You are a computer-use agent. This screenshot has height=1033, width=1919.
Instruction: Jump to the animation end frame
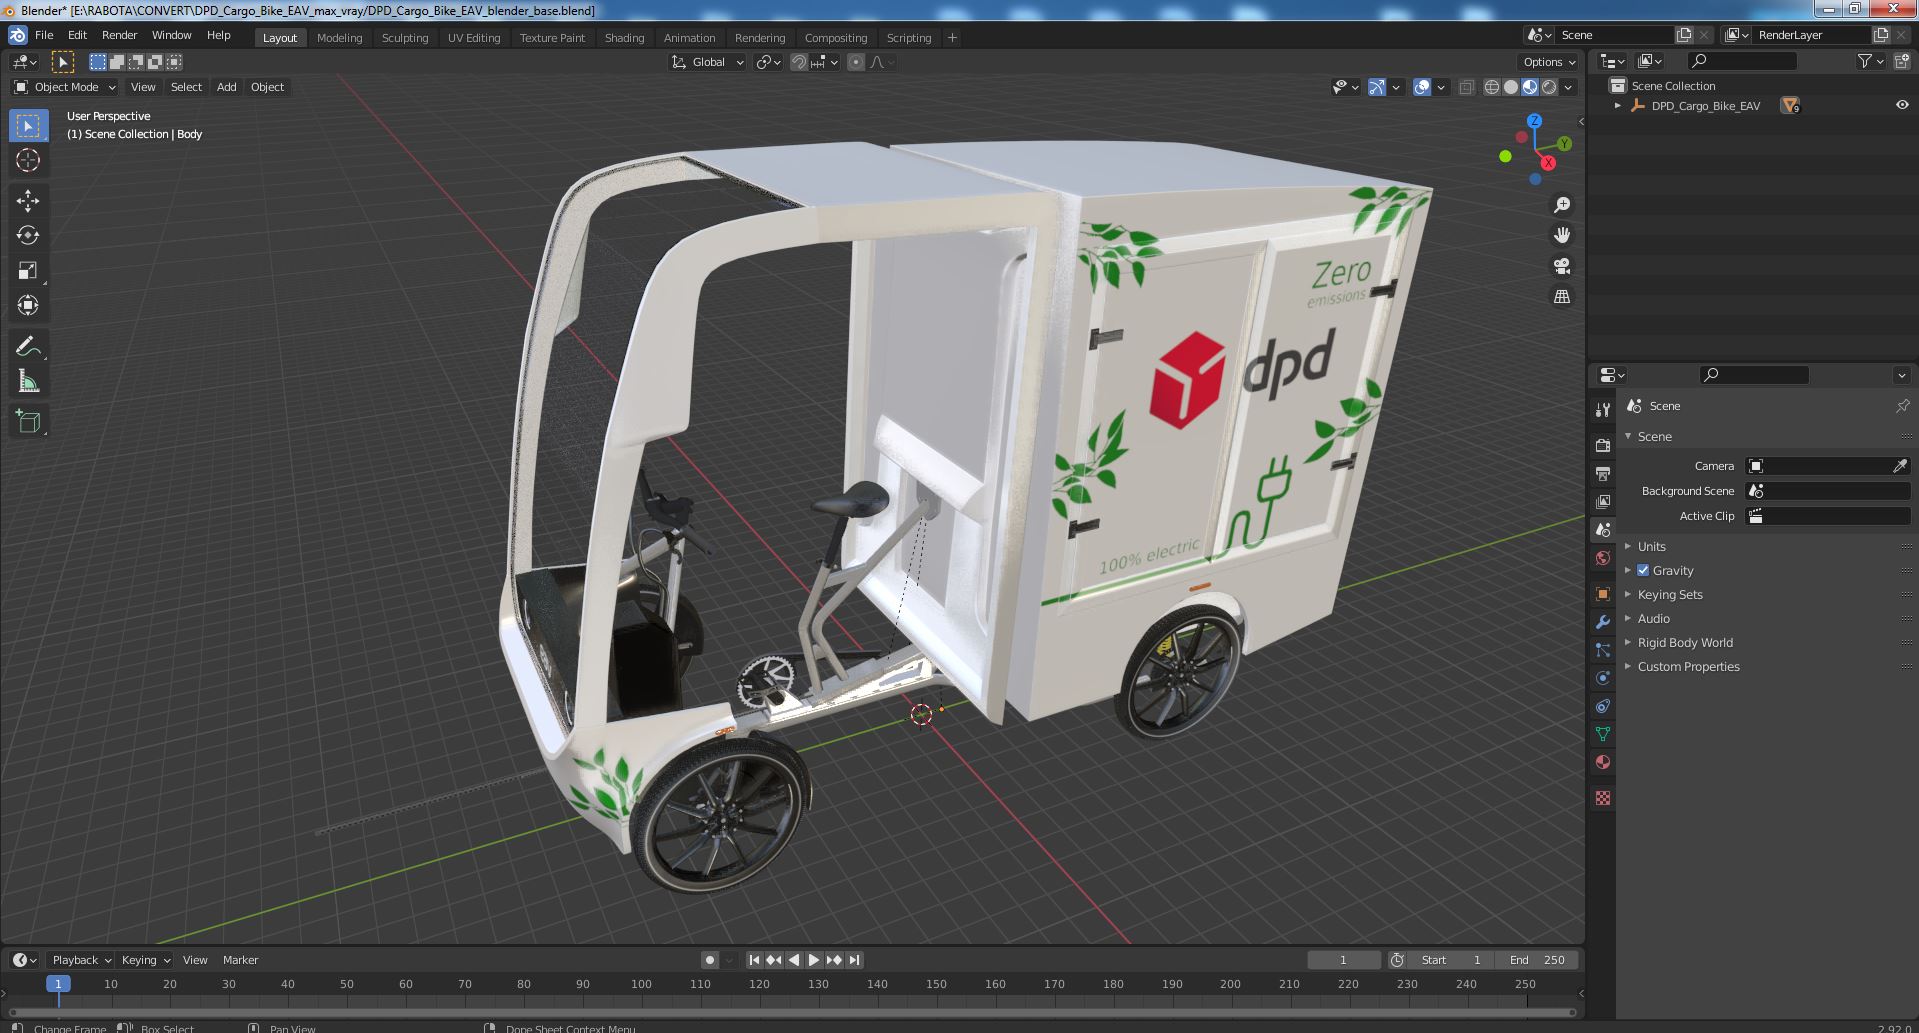pyautogui.click(x=854, y=960)
